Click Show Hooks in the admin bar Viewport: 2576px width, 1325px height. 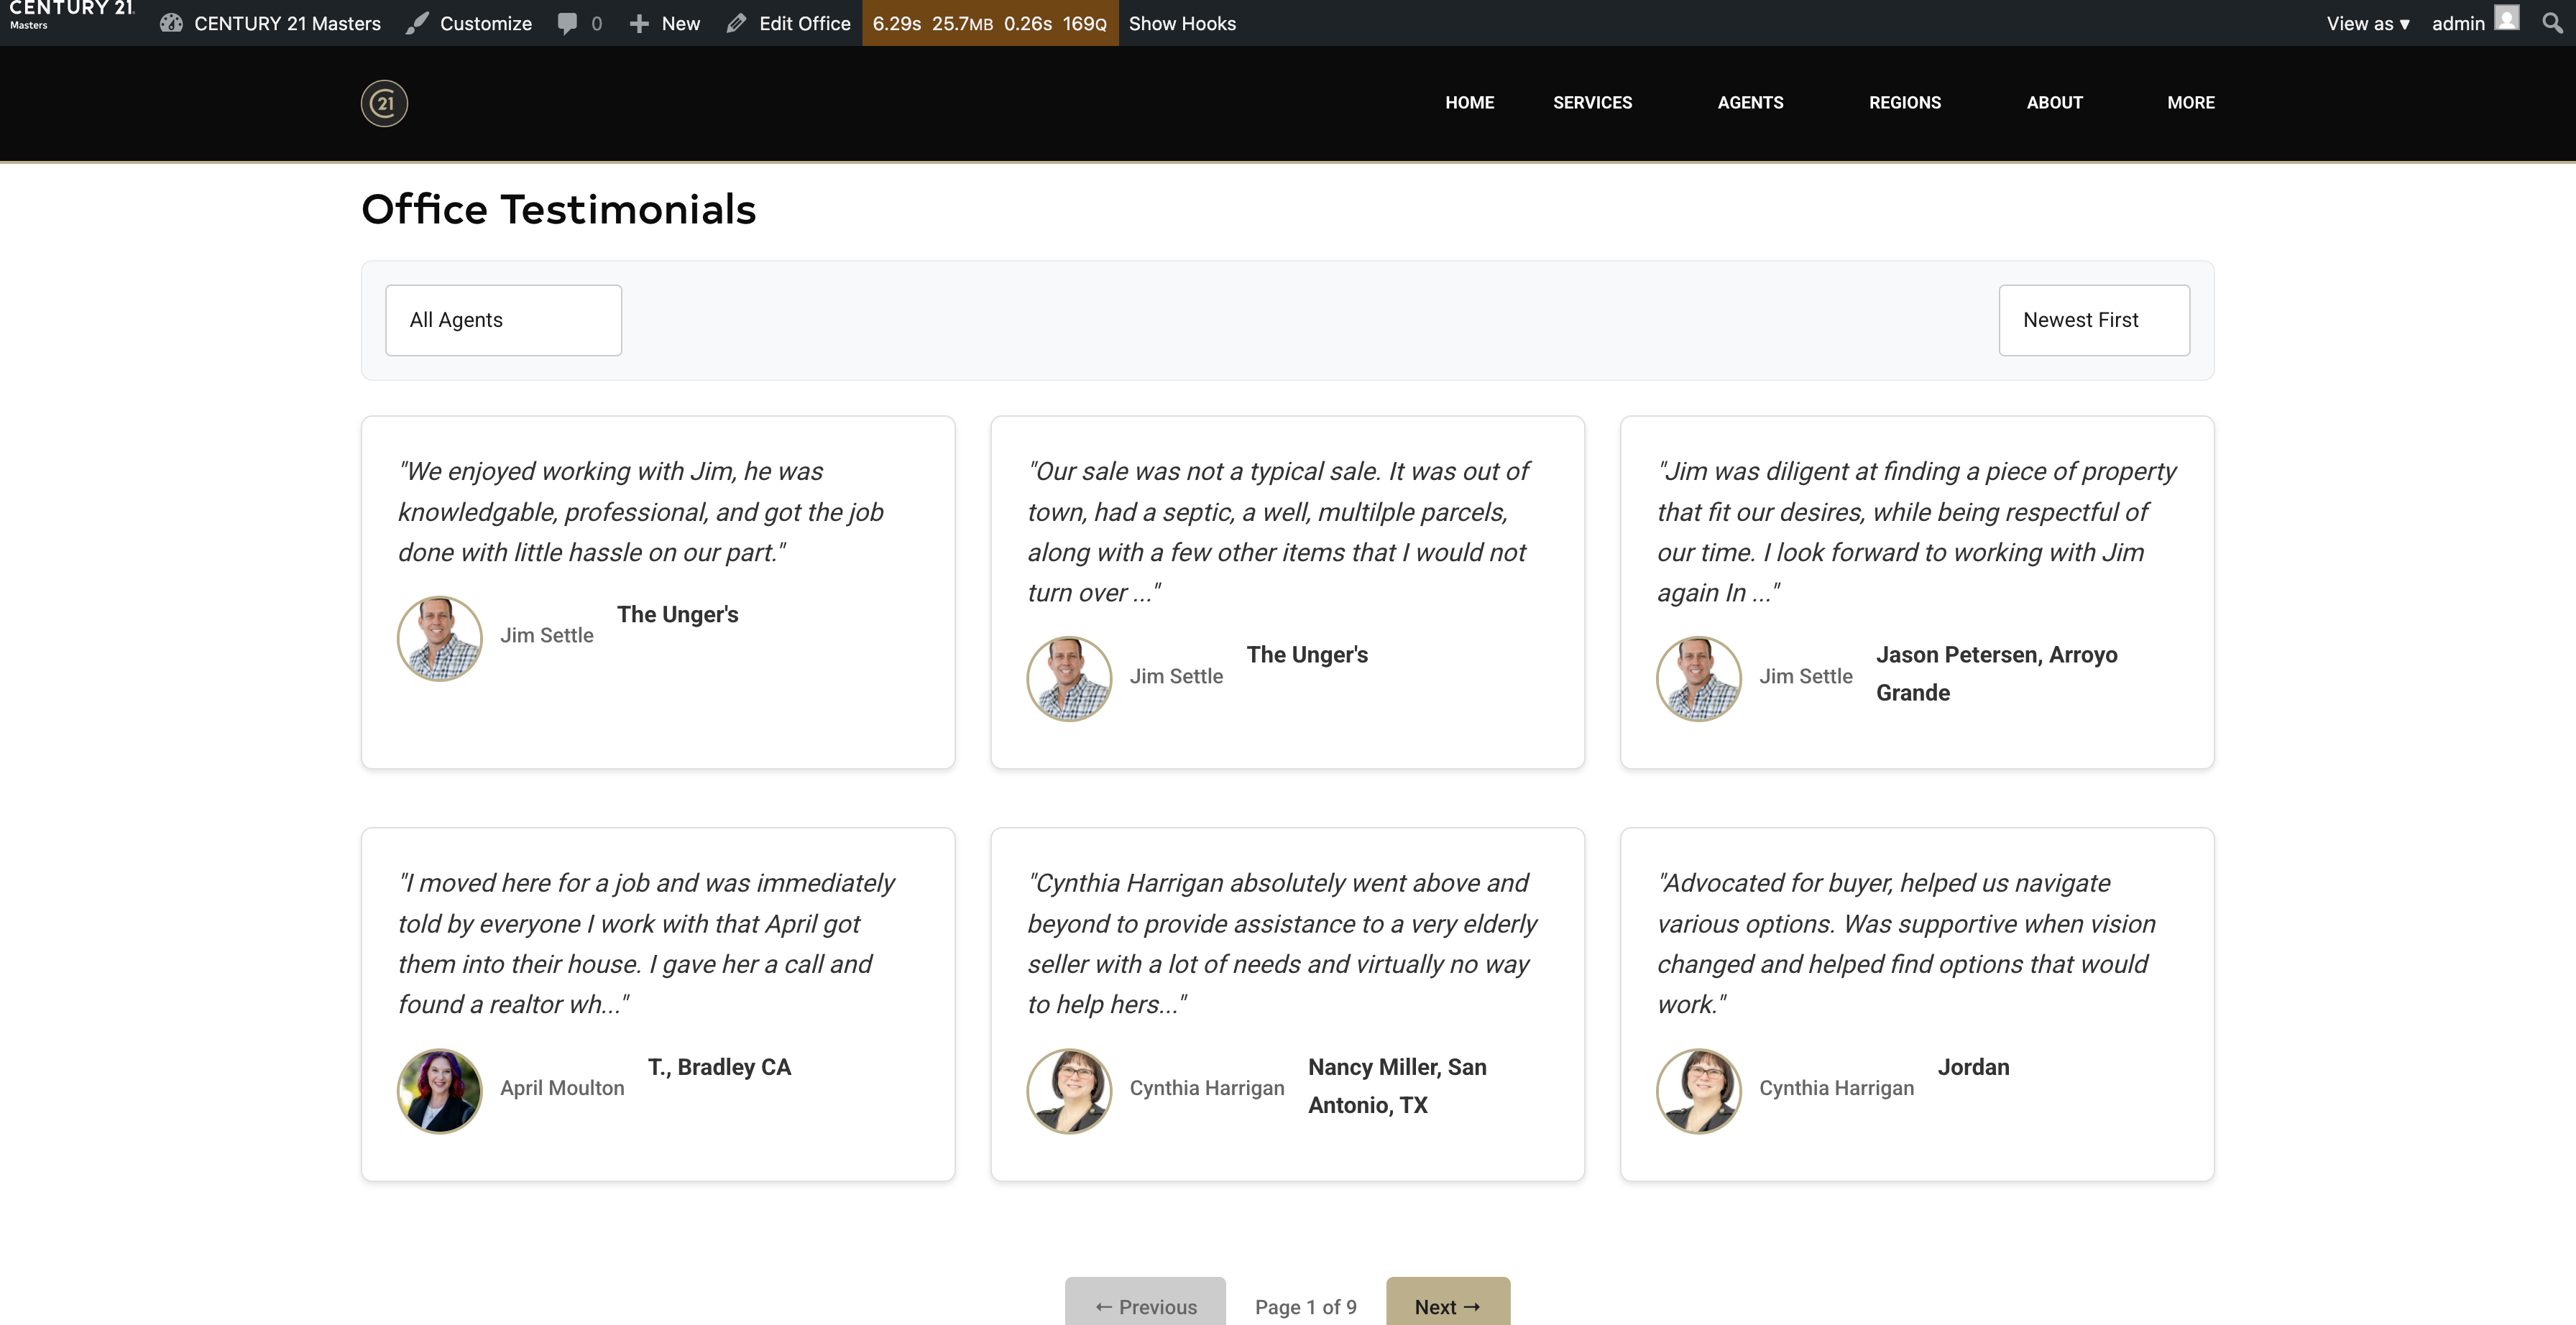(1182, 23)
